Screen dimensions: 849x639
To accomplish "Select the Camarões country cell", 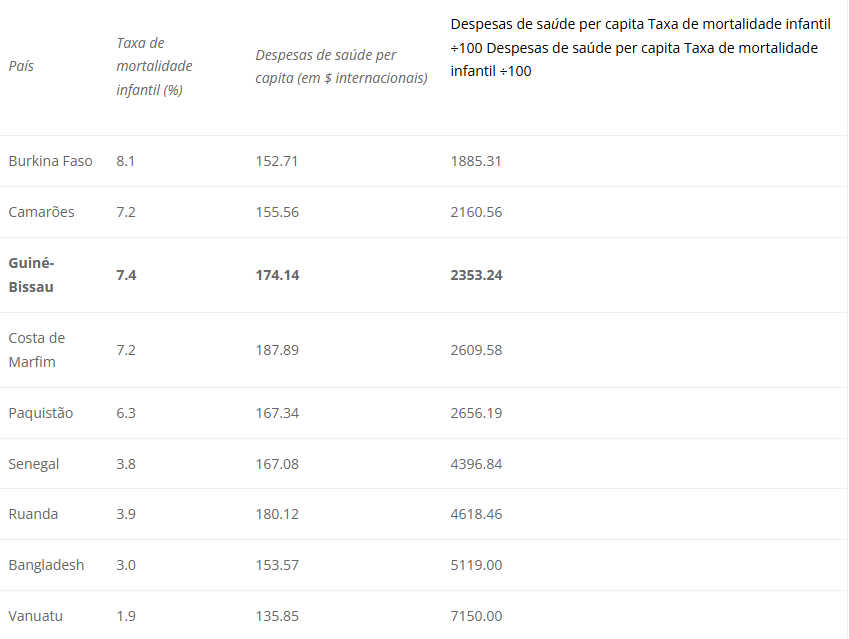I will [41, 212].
